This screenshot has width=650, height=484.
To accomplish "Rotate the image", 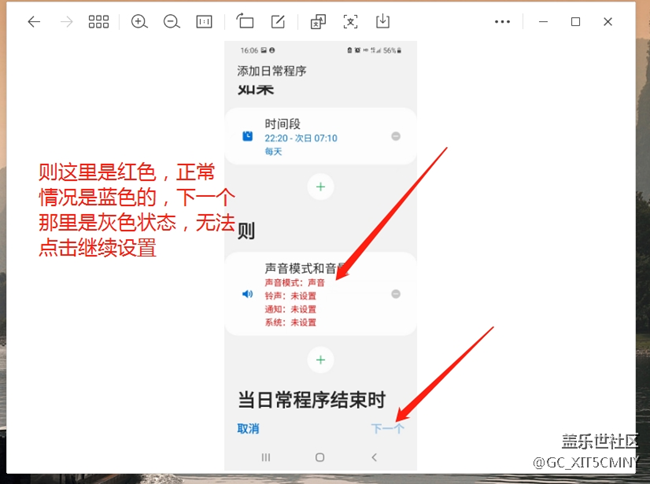I will (245, 21).
